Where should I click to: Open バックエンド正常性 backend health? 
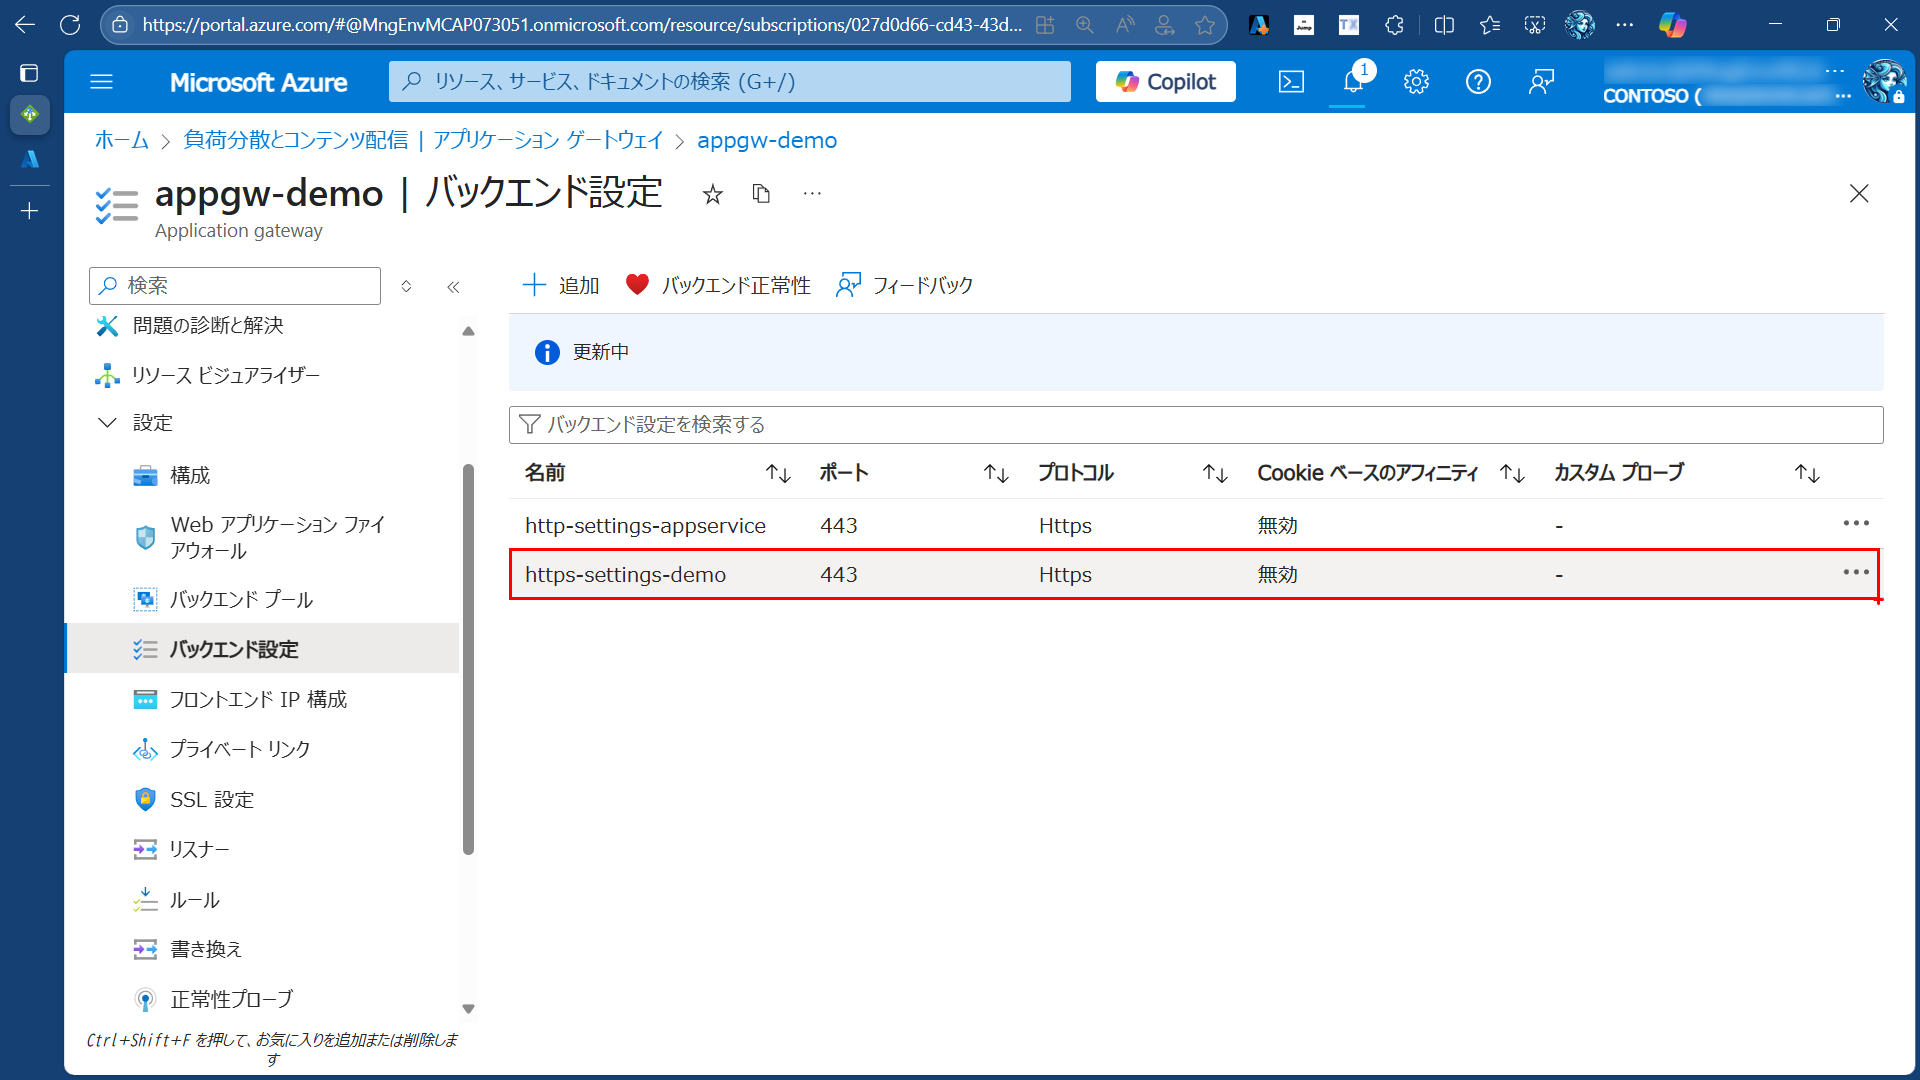coord(718,286)
